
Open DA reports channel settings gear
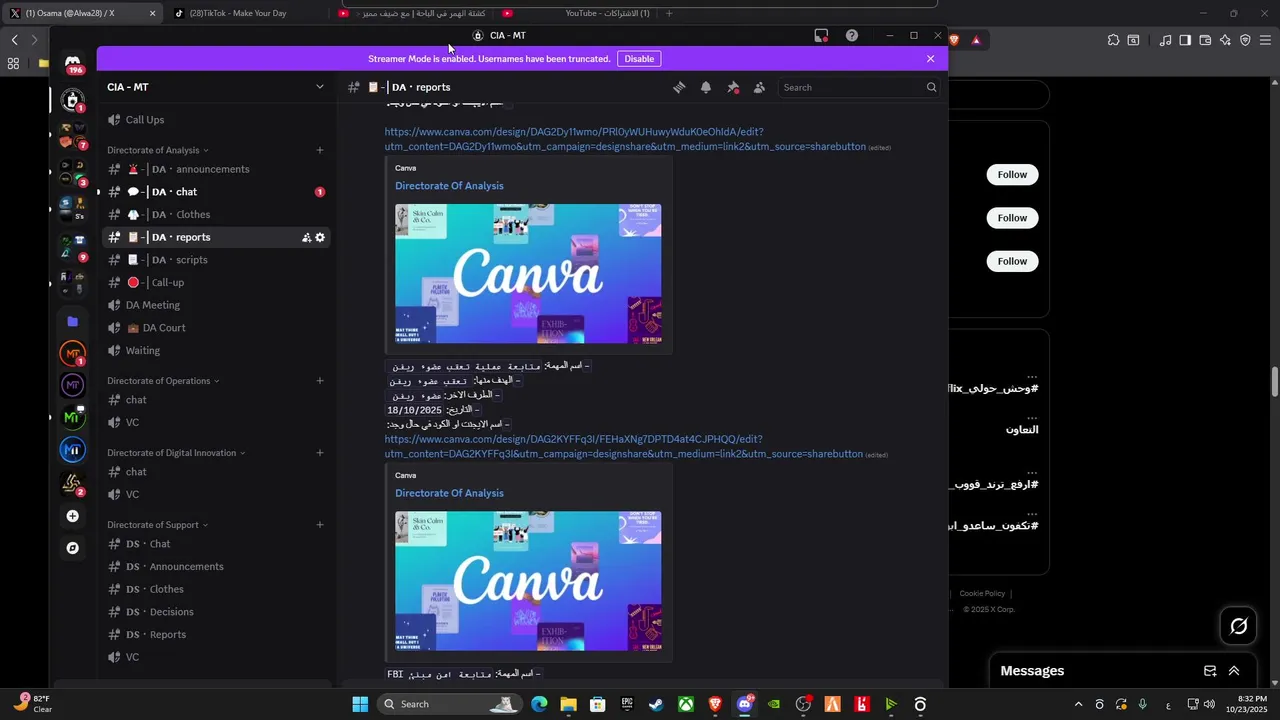(x=320, y=237)
